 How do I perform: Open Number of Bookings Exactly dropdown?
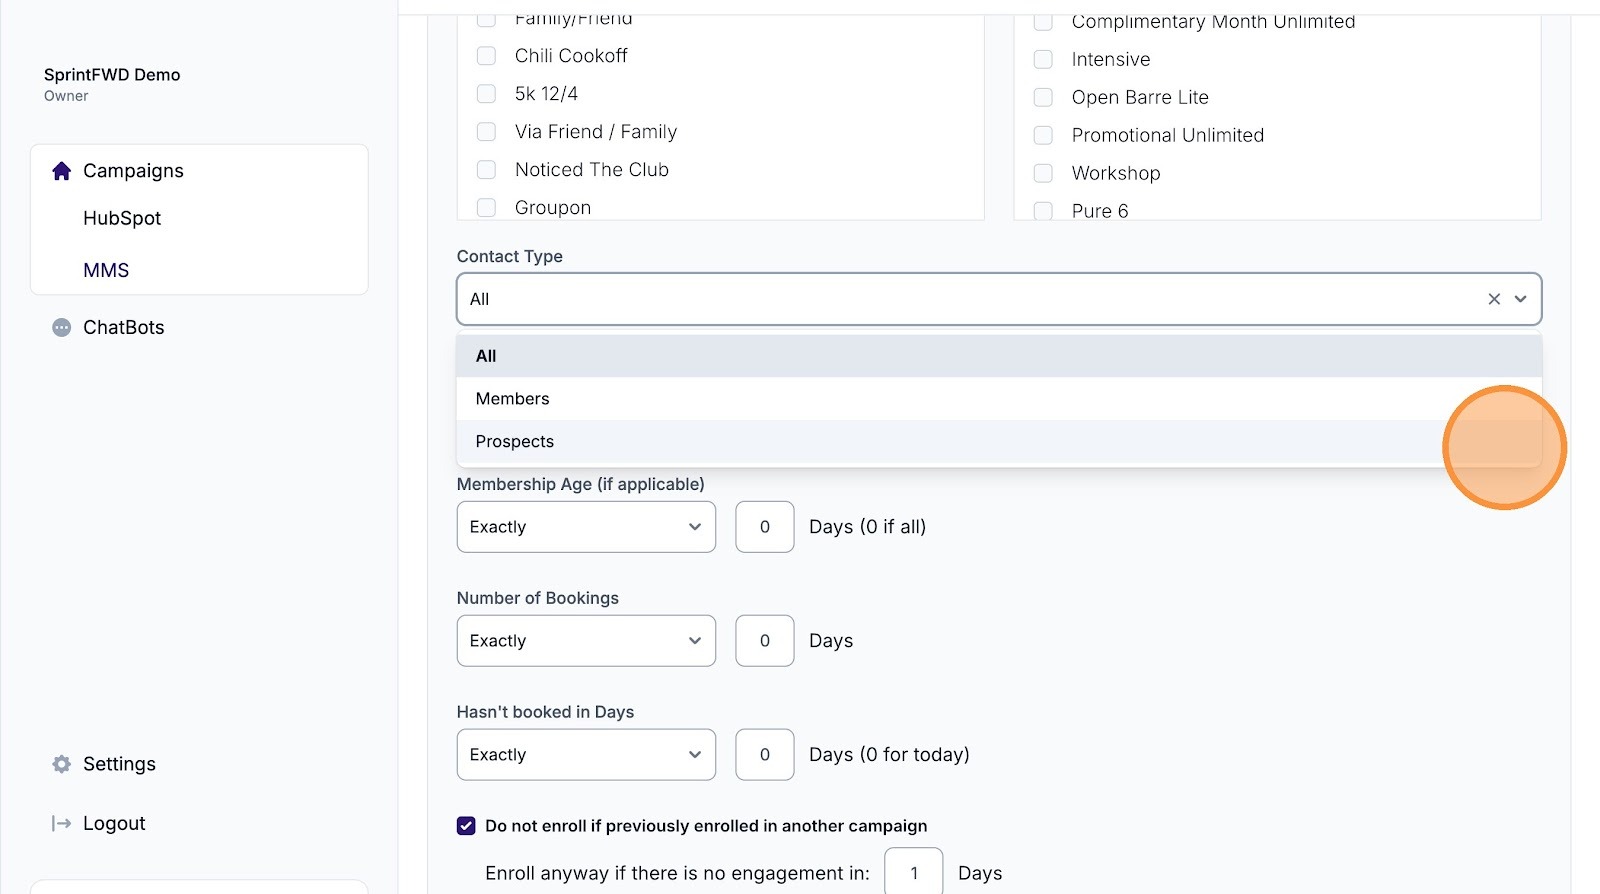point(586,641)
